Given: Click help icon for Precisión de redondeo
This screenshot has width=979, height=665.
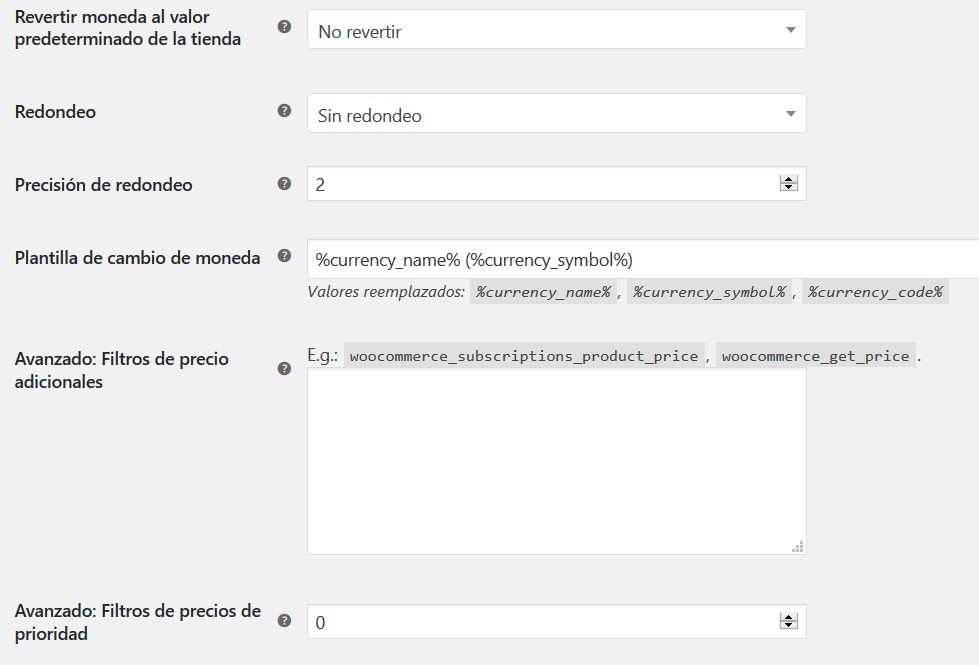Looking at the screenshot, I should [x=284, y=184].
